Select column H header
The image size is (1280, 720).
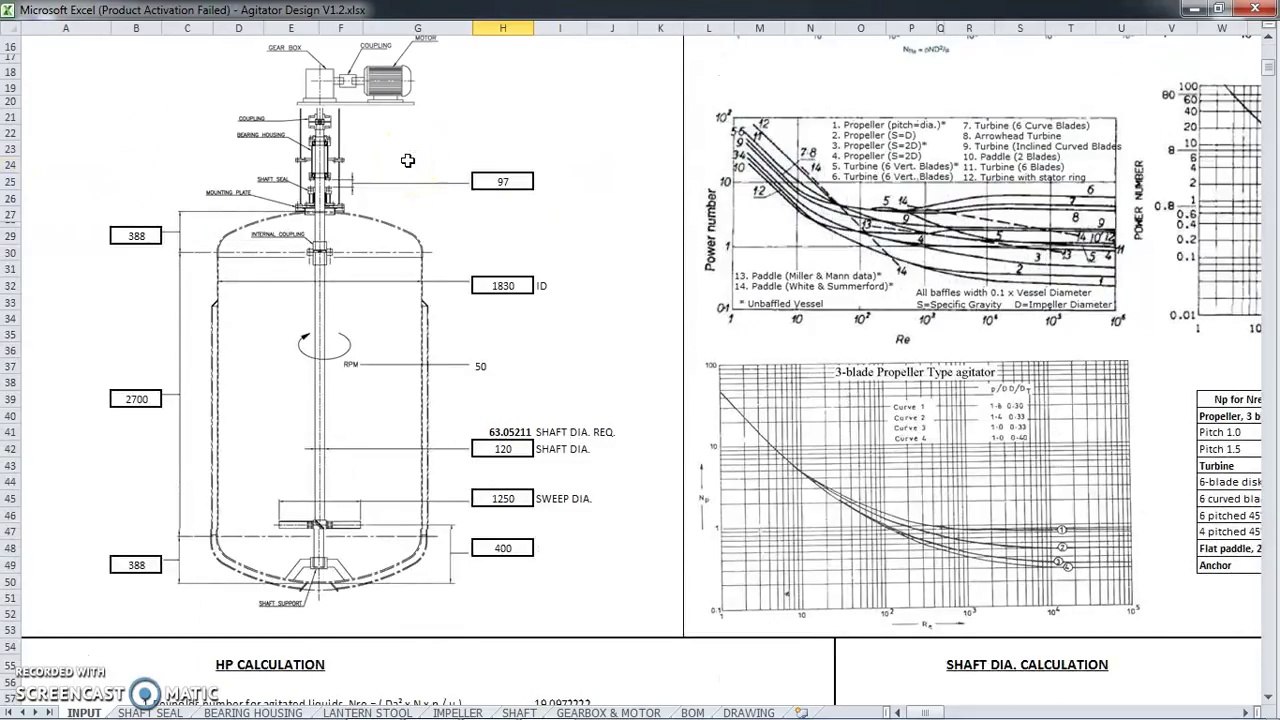(502, 28)
